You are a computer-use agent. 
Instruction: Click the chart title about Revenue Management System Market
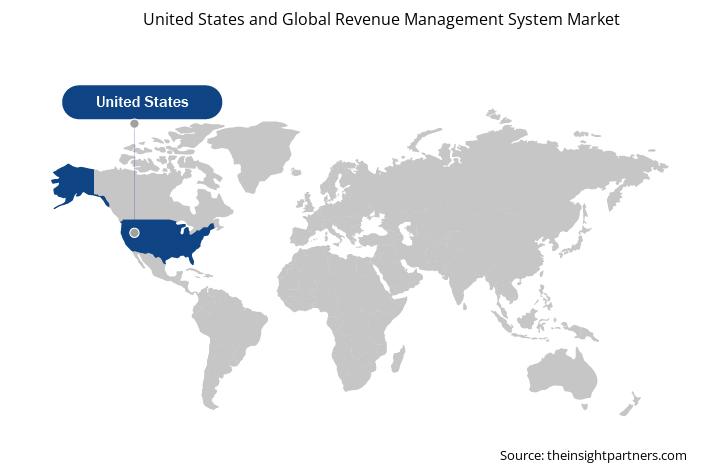381,20
